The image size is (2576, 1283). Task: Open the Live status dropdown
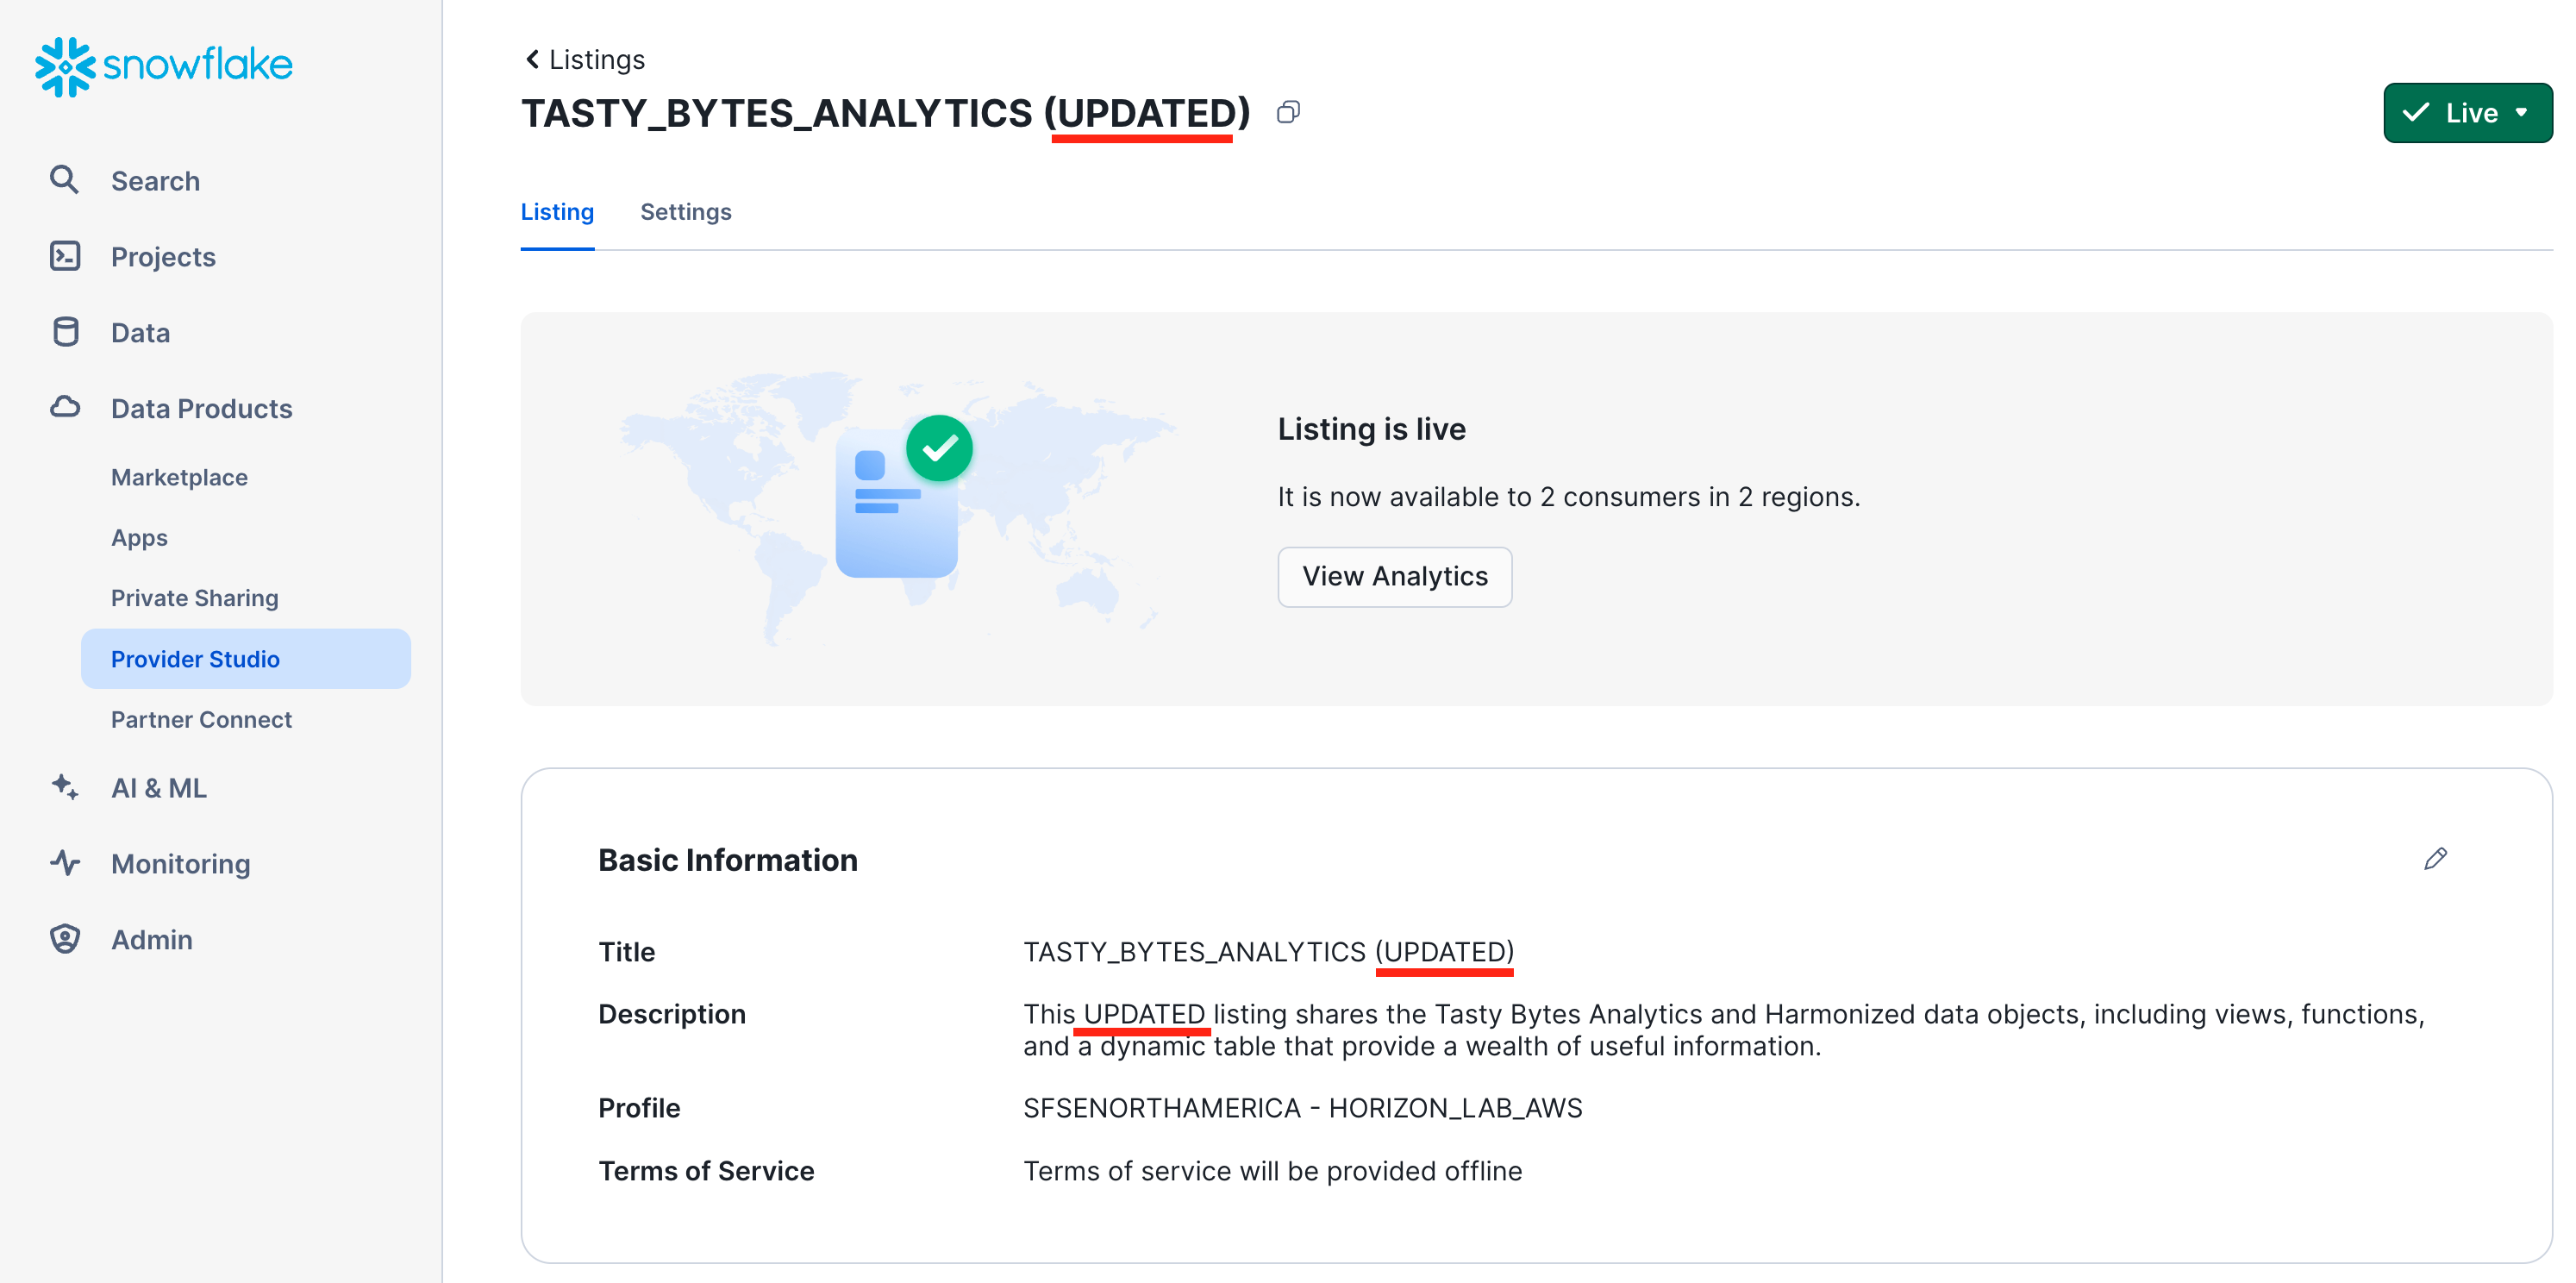click(2467, 113)
